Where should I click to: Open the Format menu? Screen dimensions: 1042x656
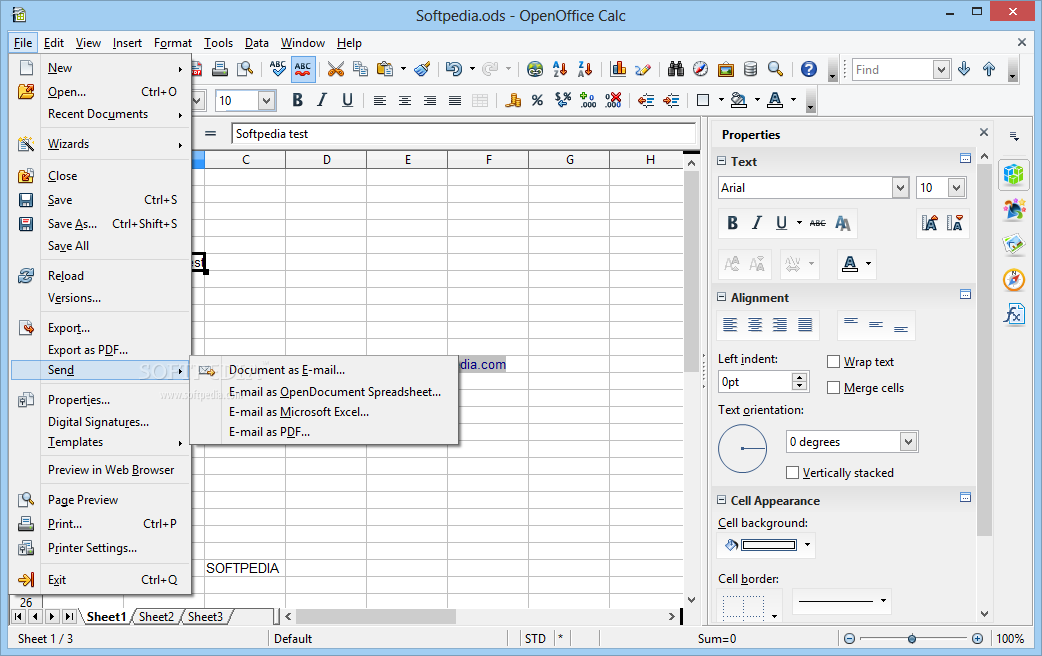point(173,43)
